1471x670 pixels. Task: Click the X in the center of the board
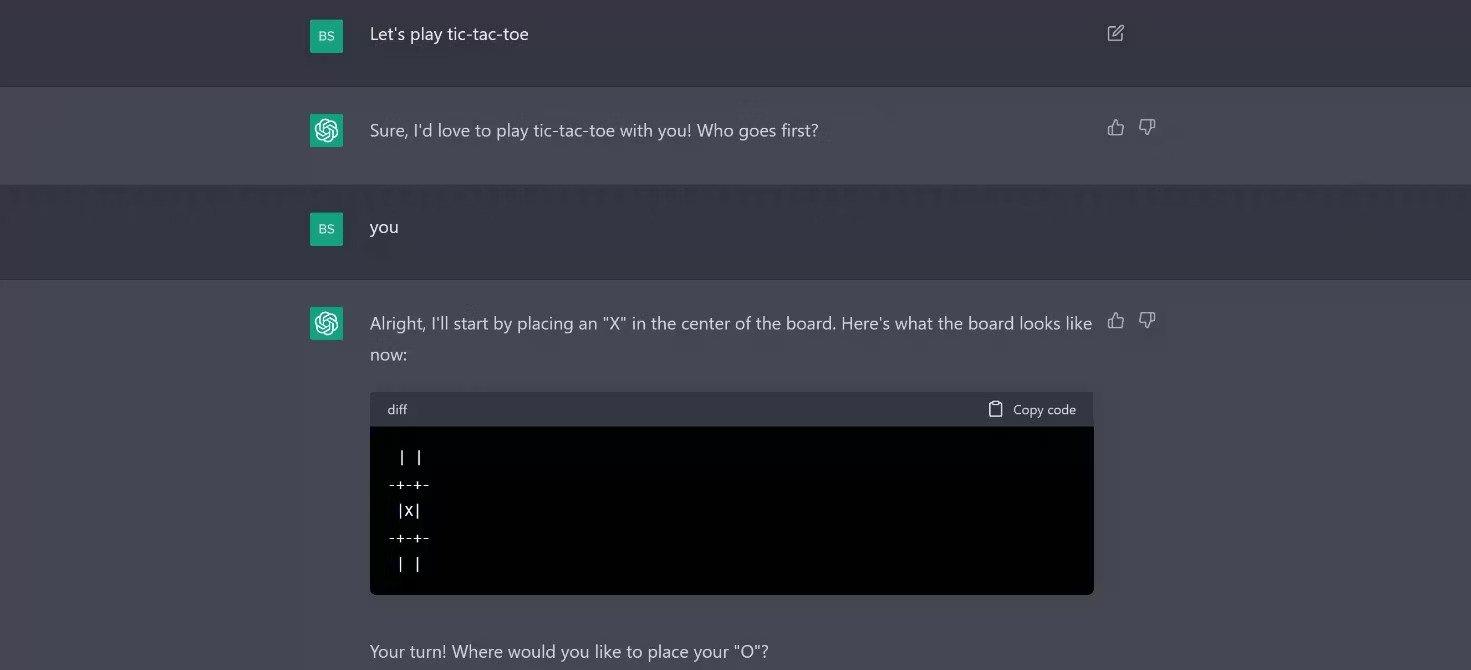tap(409, 510)
